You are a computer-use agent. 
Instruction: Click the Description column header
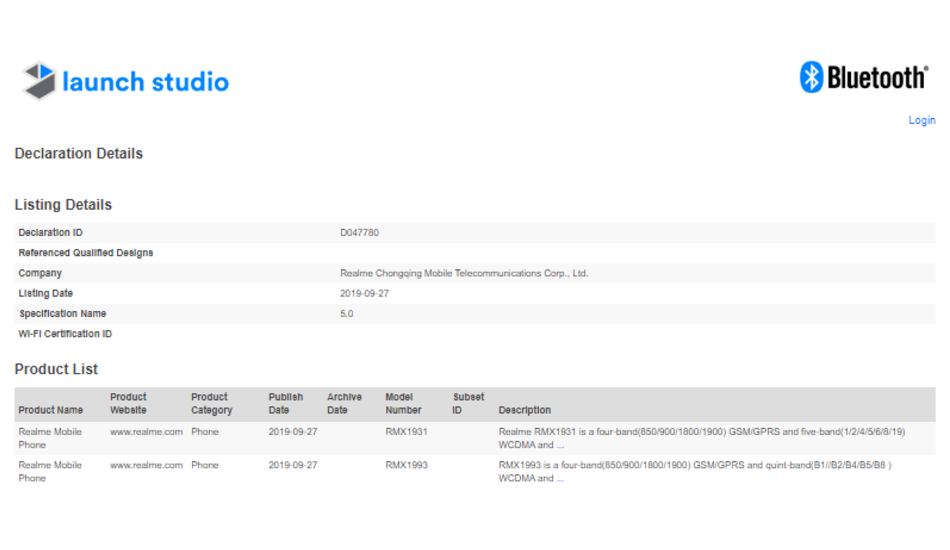524,410
